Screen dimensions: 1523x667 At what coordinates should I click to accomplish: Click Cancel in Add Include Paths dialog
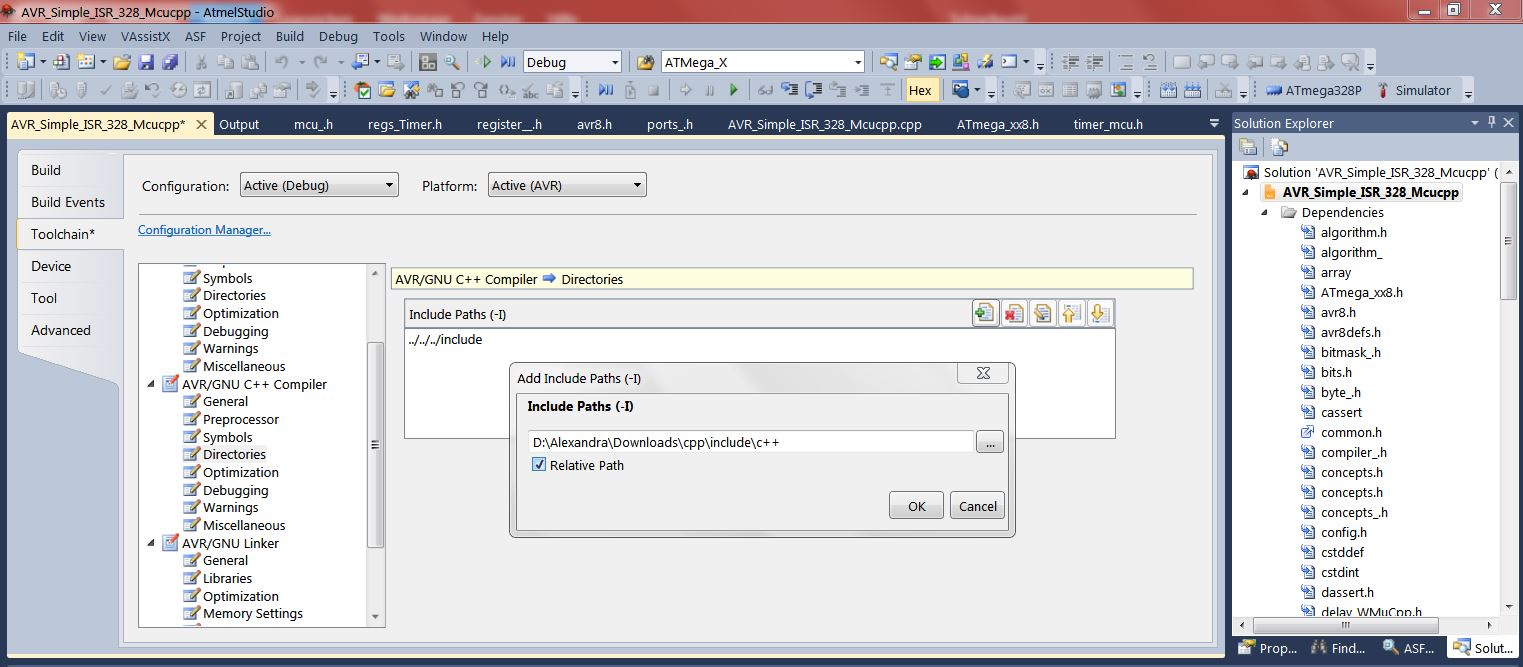point(977,506)
